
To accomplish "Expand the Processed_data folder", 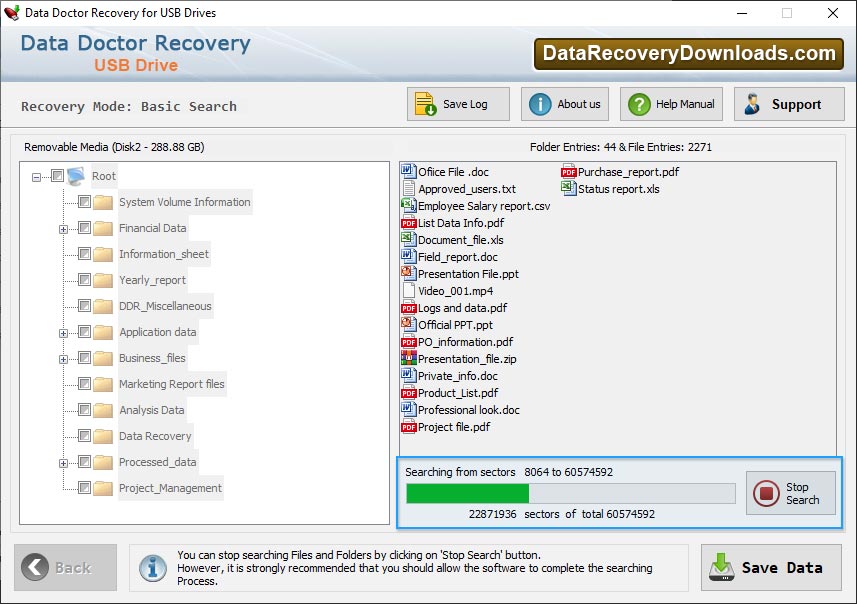I will (x=63, y=463).
